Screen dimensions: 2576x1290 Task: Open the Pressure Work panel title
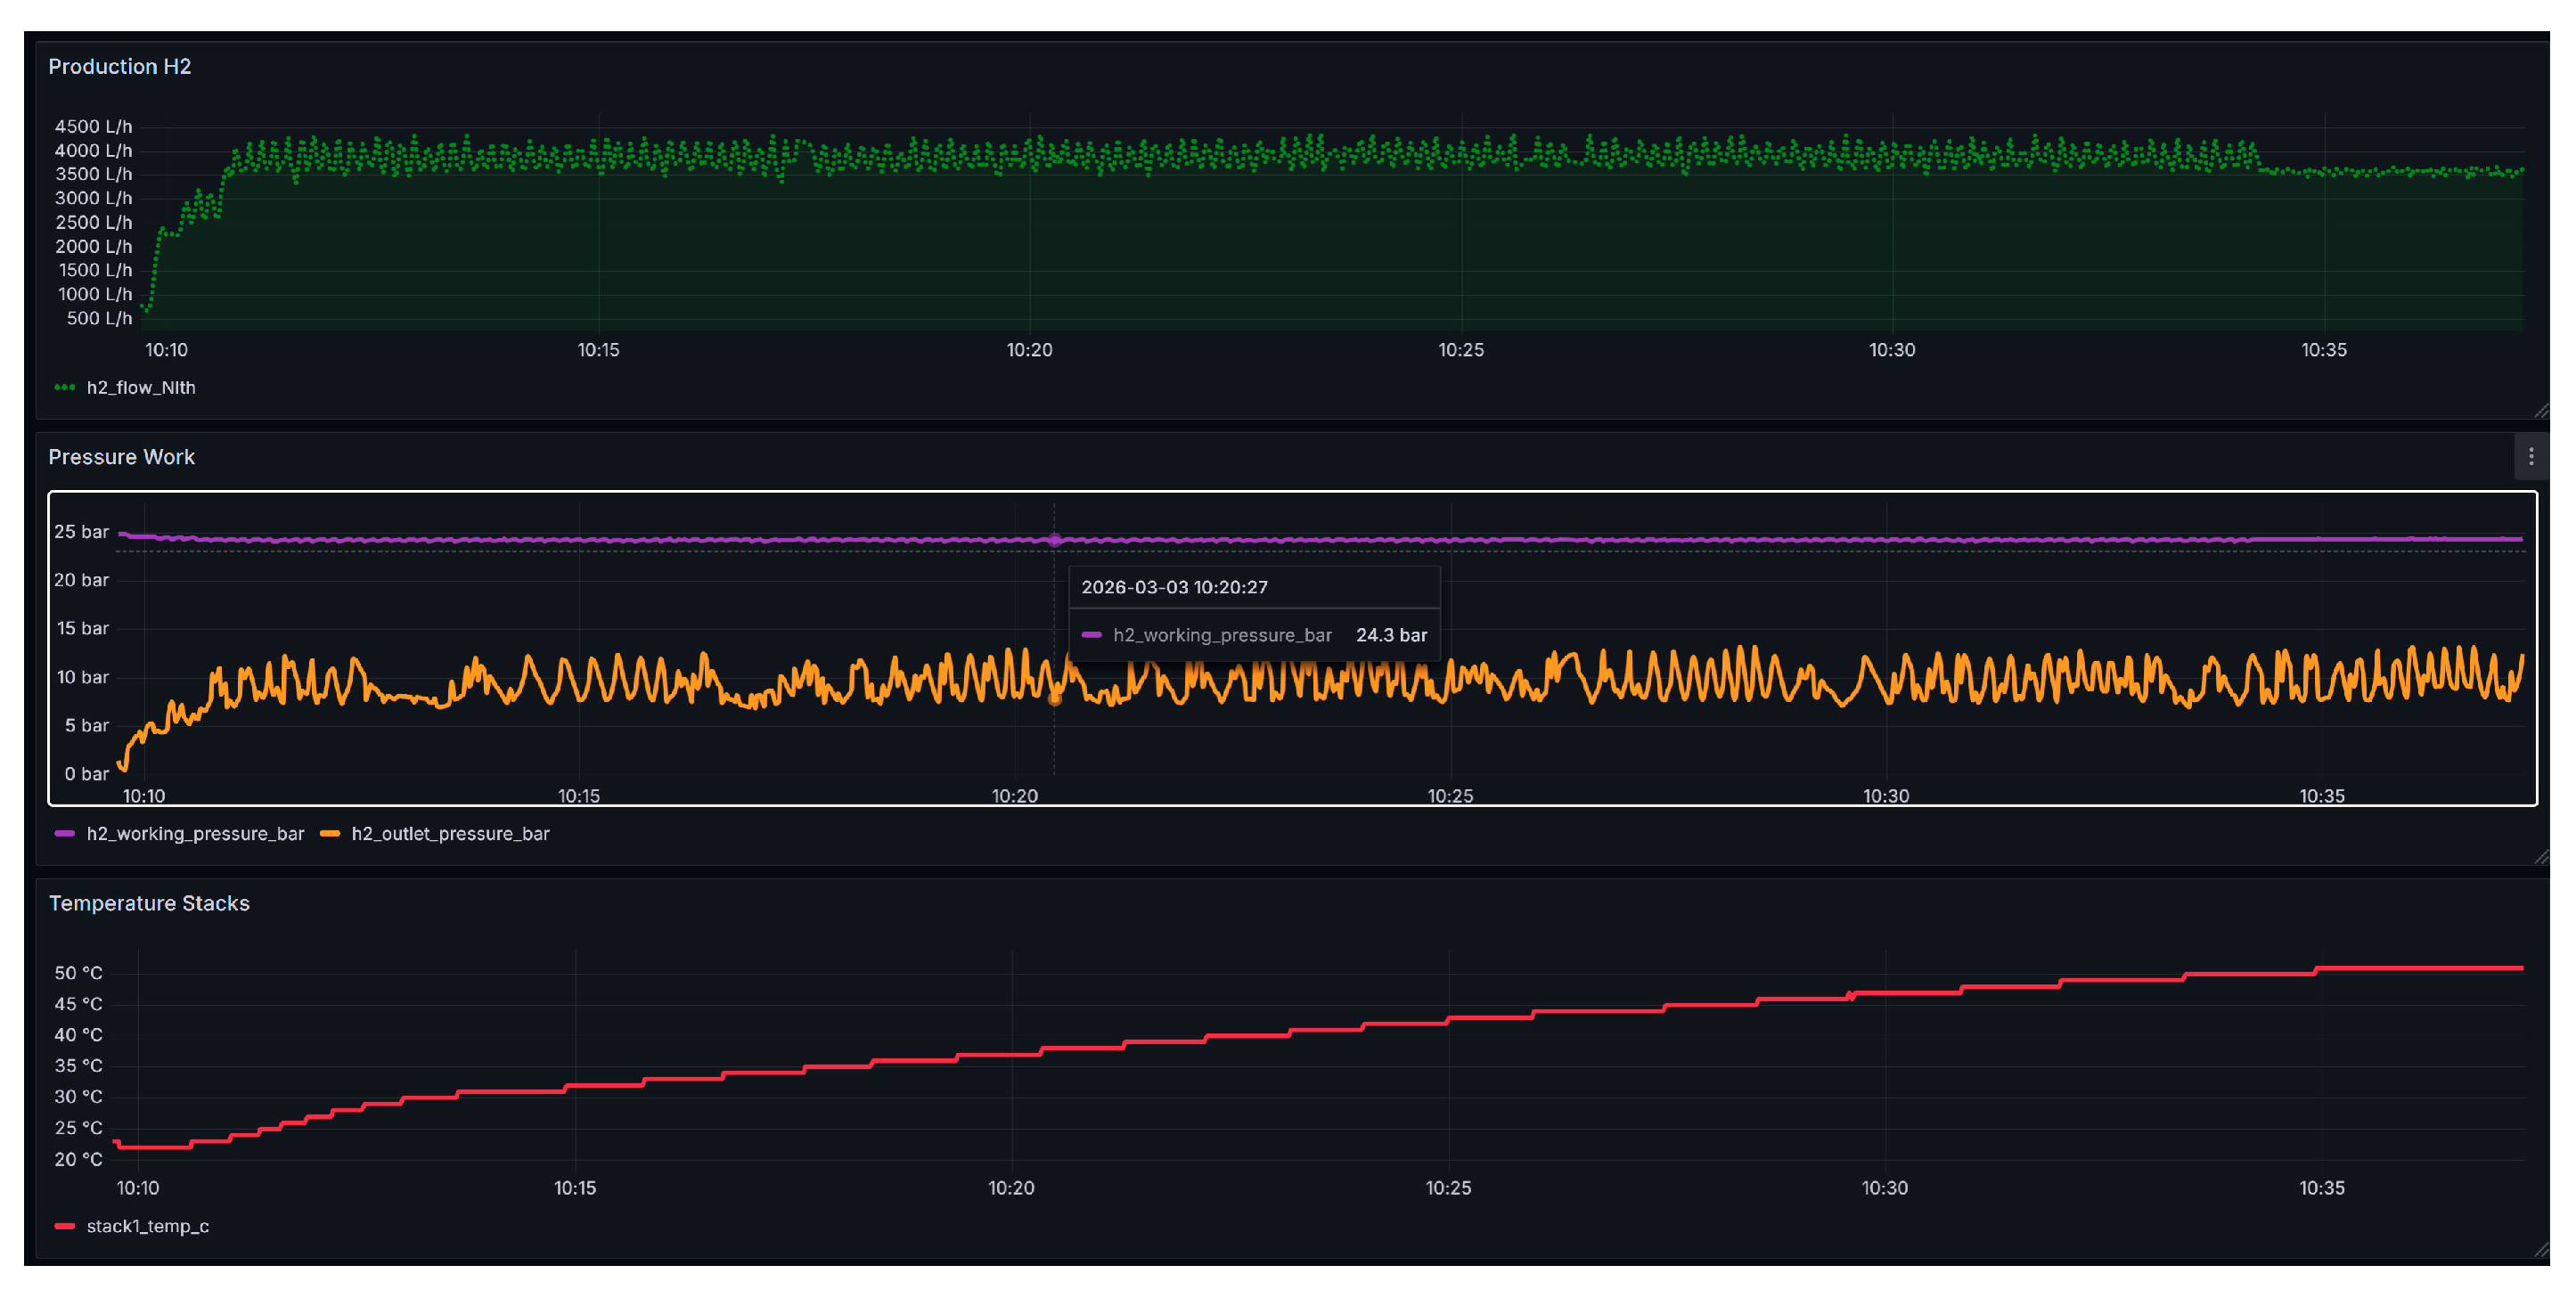(122, 457)
